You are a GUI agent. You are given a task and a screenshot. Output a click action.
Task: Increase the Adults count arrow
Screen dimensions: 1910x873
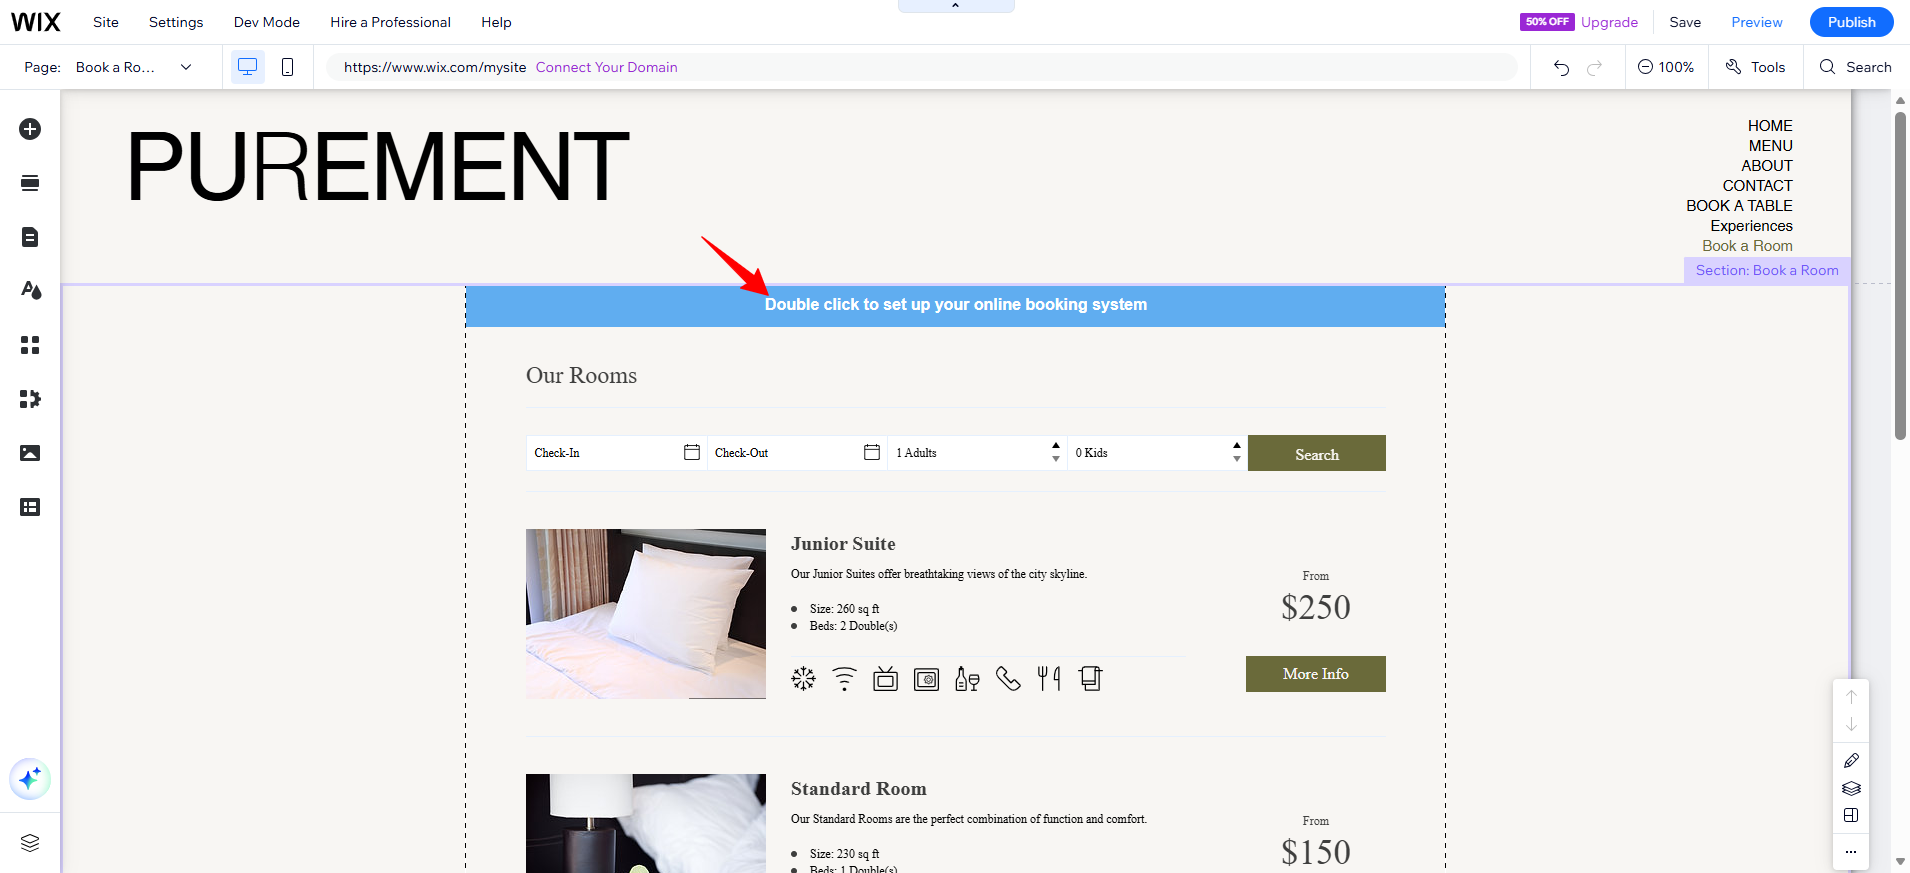point(1056,446)
